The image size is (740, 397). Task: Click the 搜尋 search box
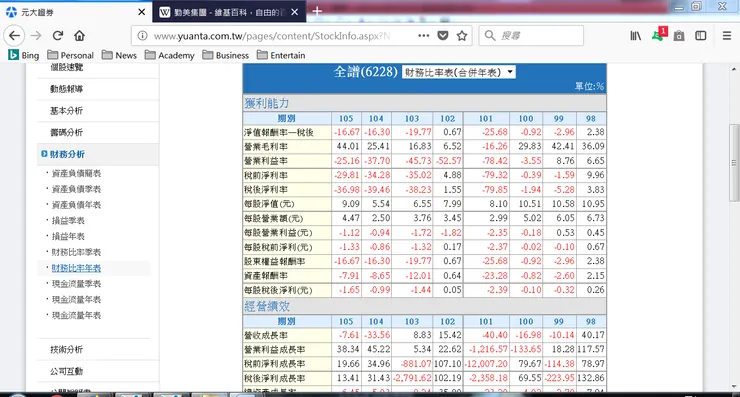click(531, 35)
